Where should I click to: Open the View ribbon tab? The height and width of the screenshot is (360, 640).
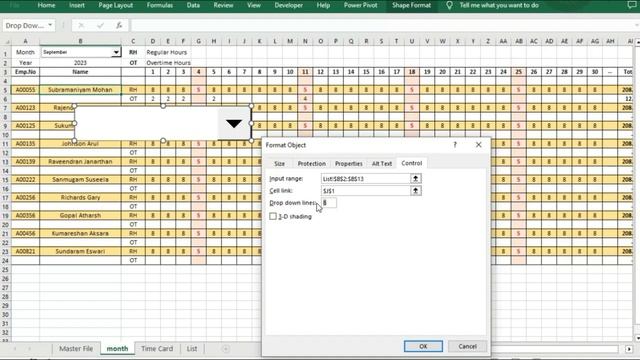(253, 5)
